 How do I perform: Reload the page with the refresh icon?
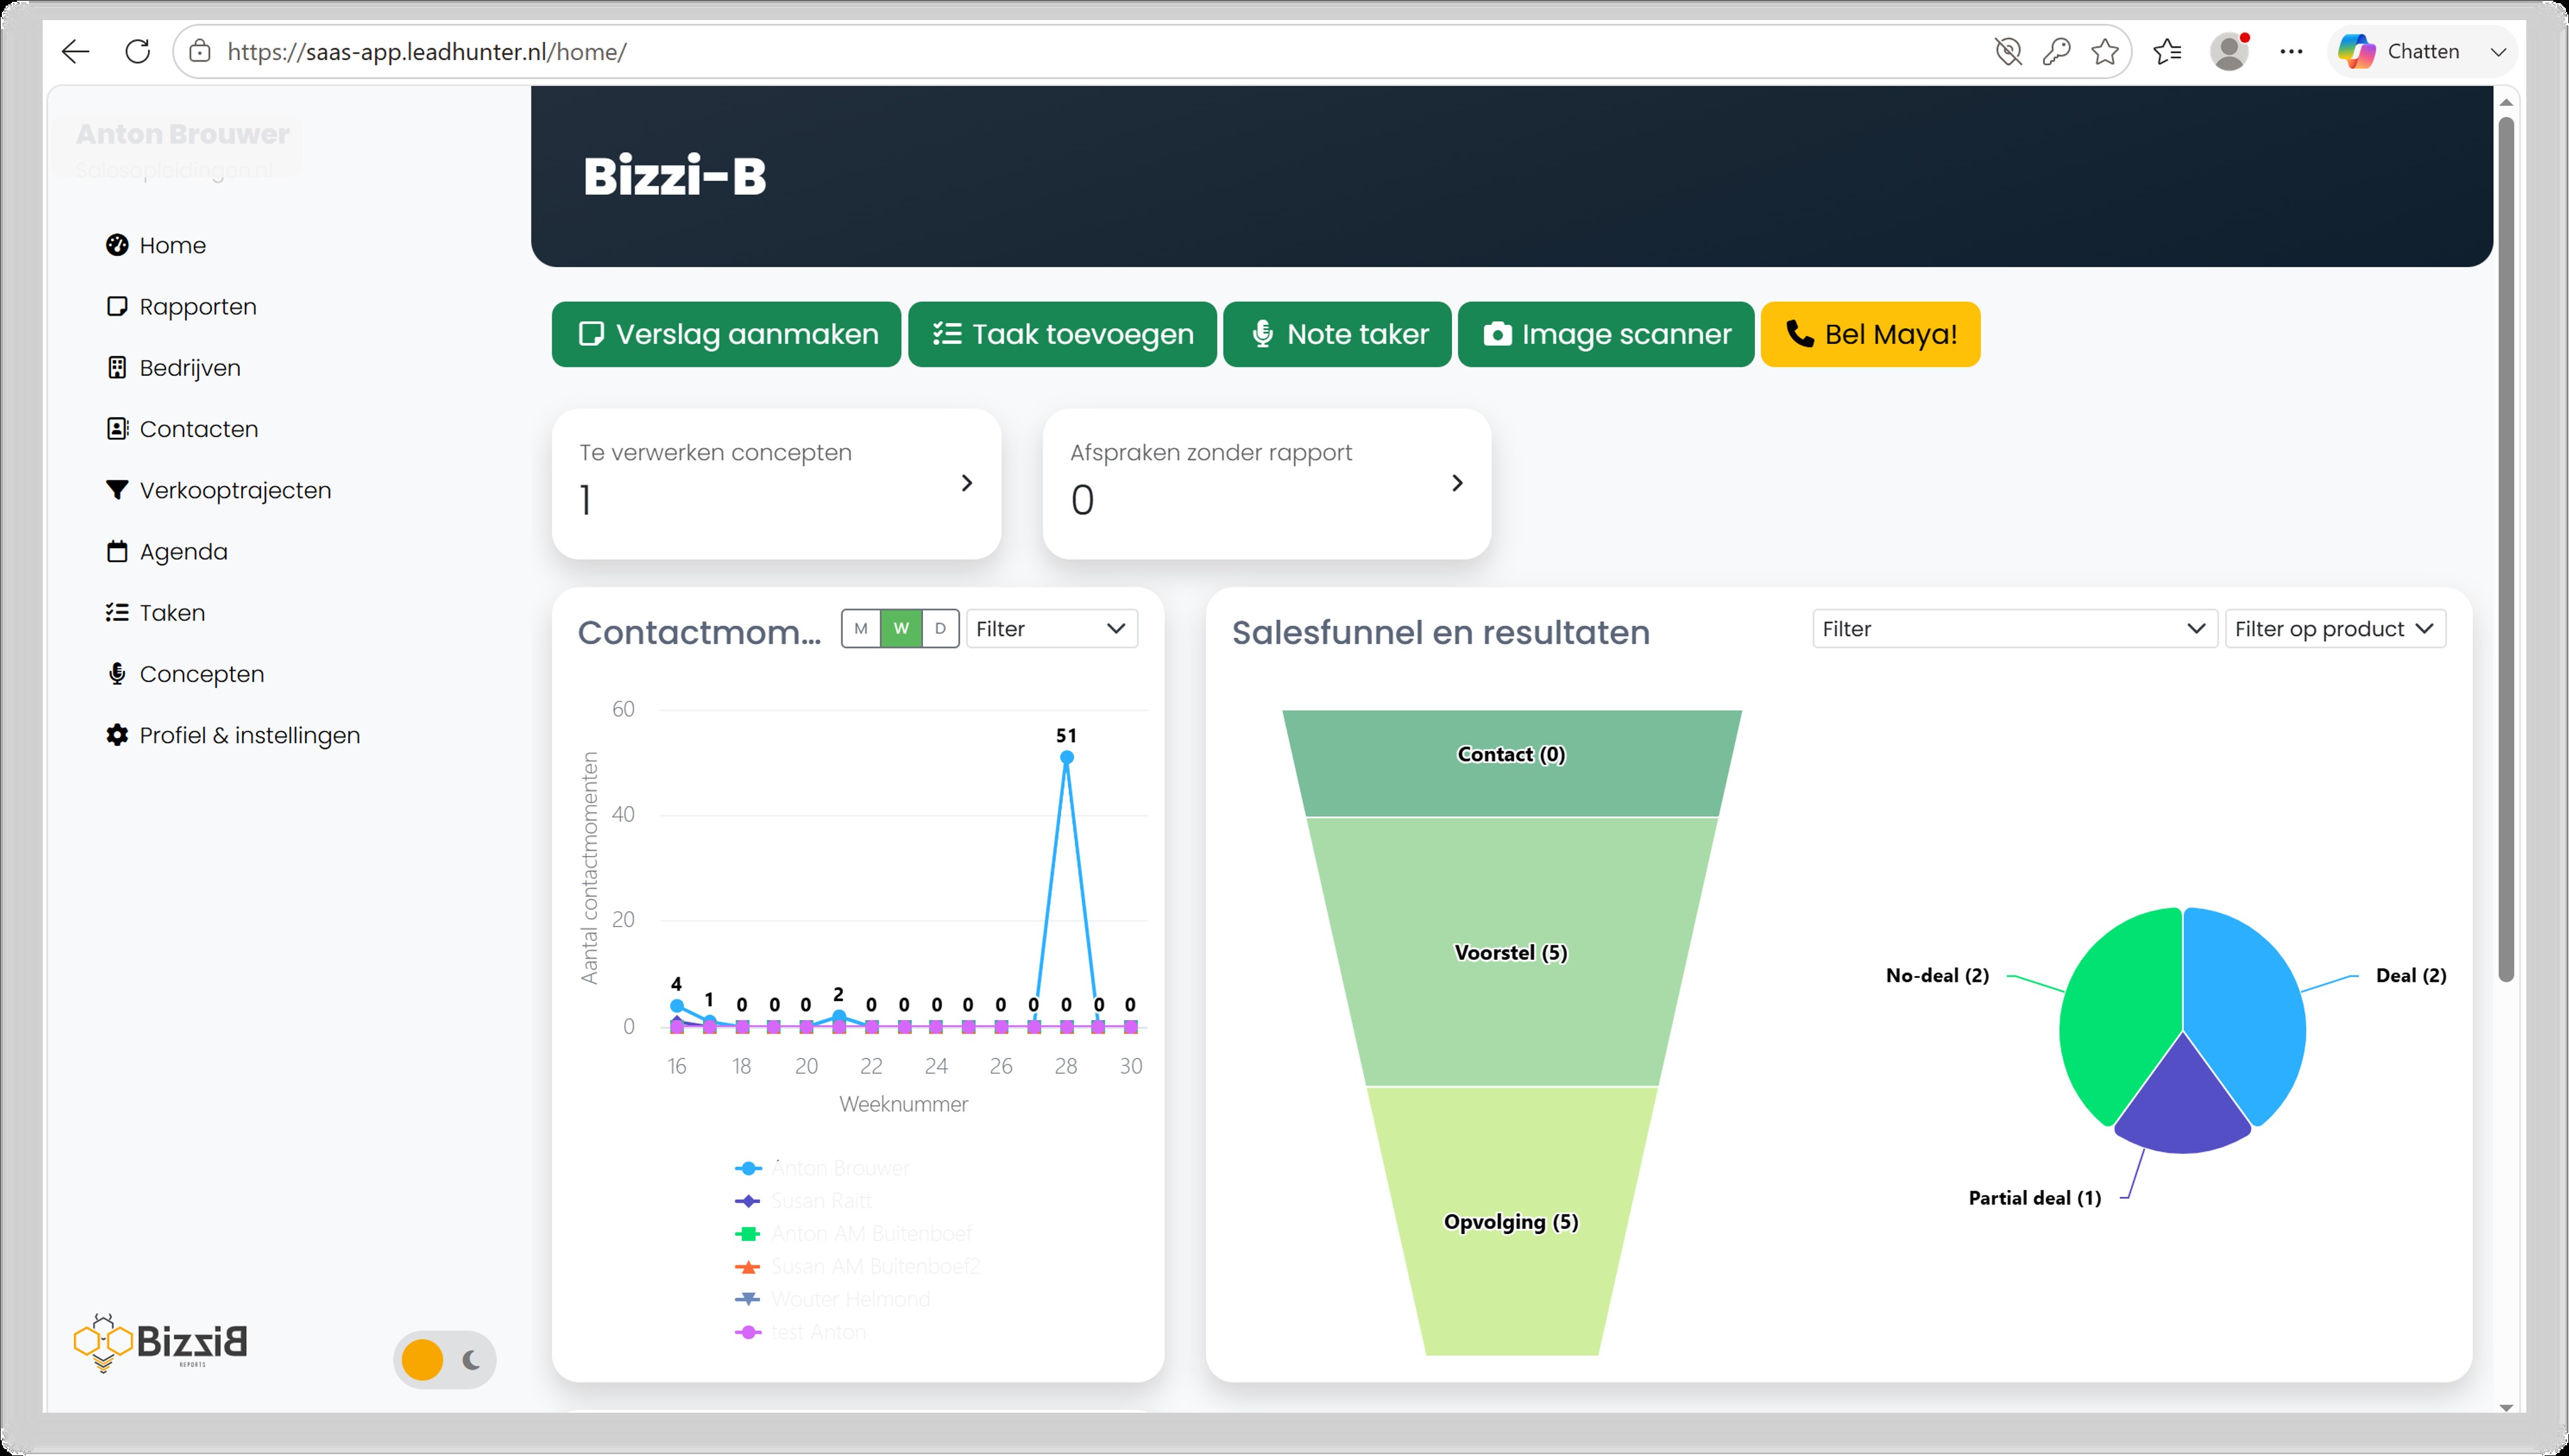tap(138, 52)
